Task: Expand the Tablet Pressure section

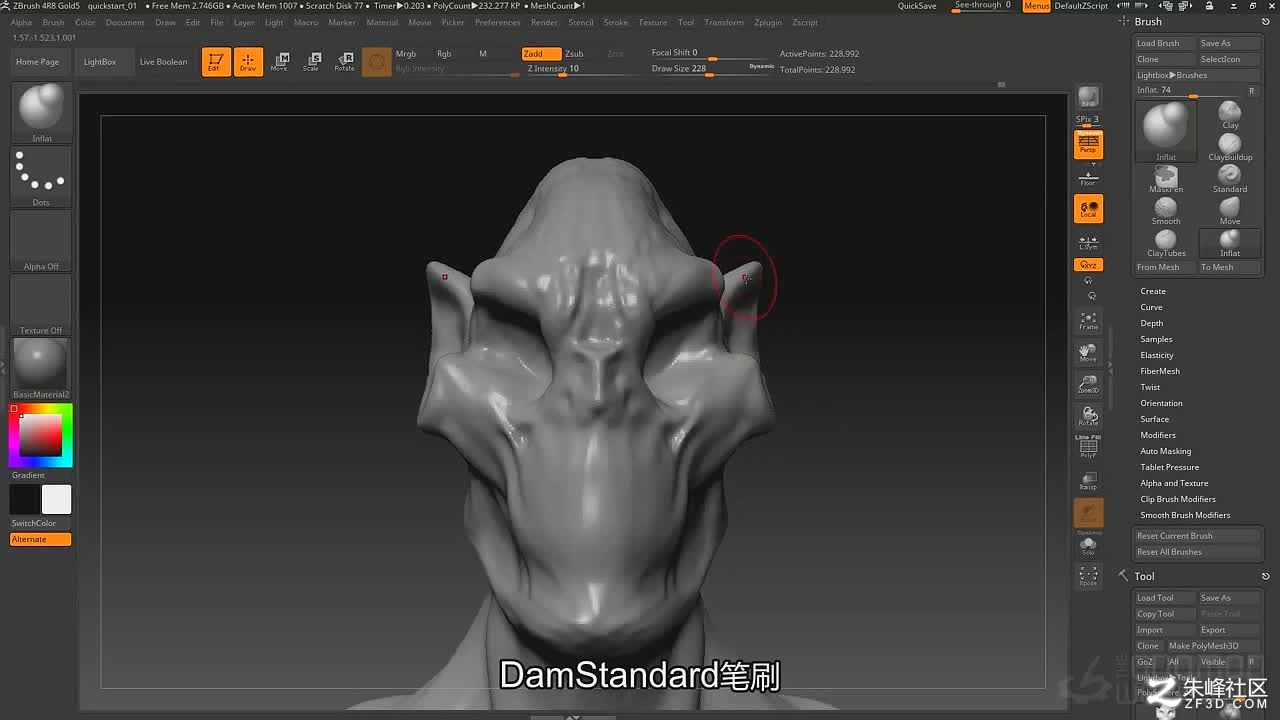Action: (1170, 467)
